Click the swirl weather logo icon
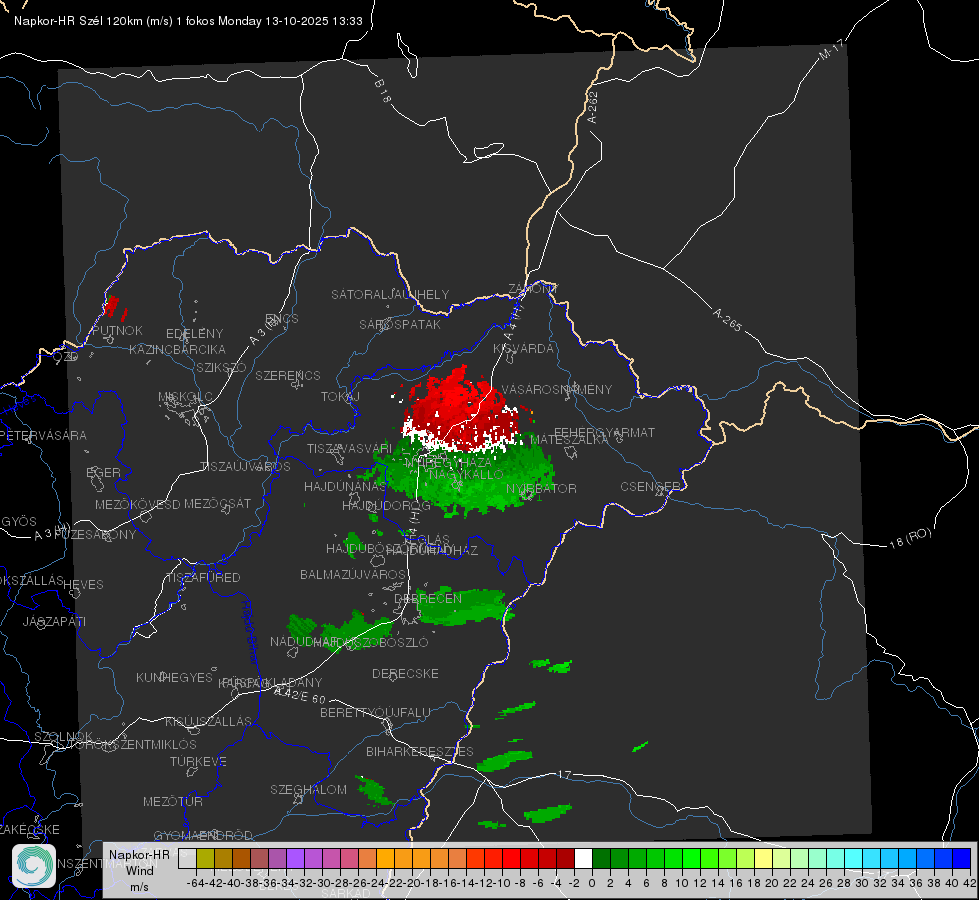The height and width of the screenshot is (900, 979). tap(34, 866)
